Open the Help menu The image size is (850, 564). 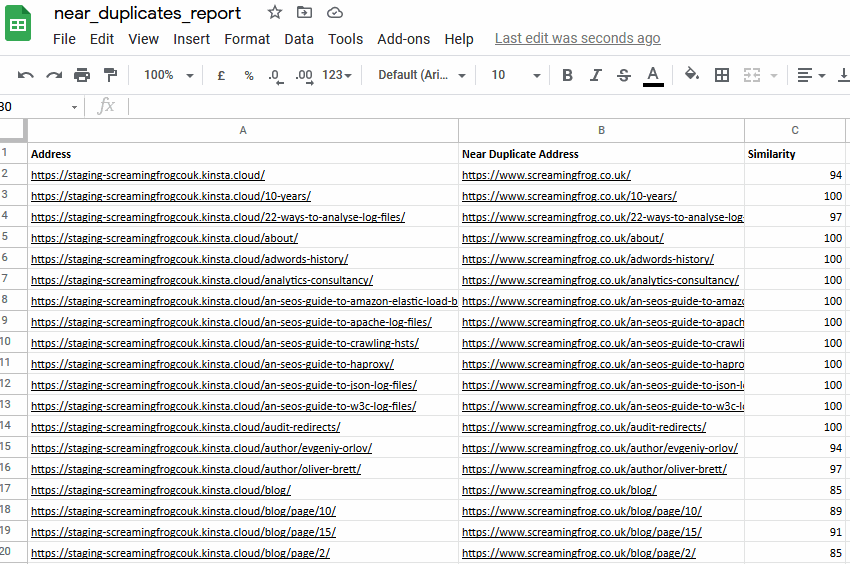coord(459,39)
